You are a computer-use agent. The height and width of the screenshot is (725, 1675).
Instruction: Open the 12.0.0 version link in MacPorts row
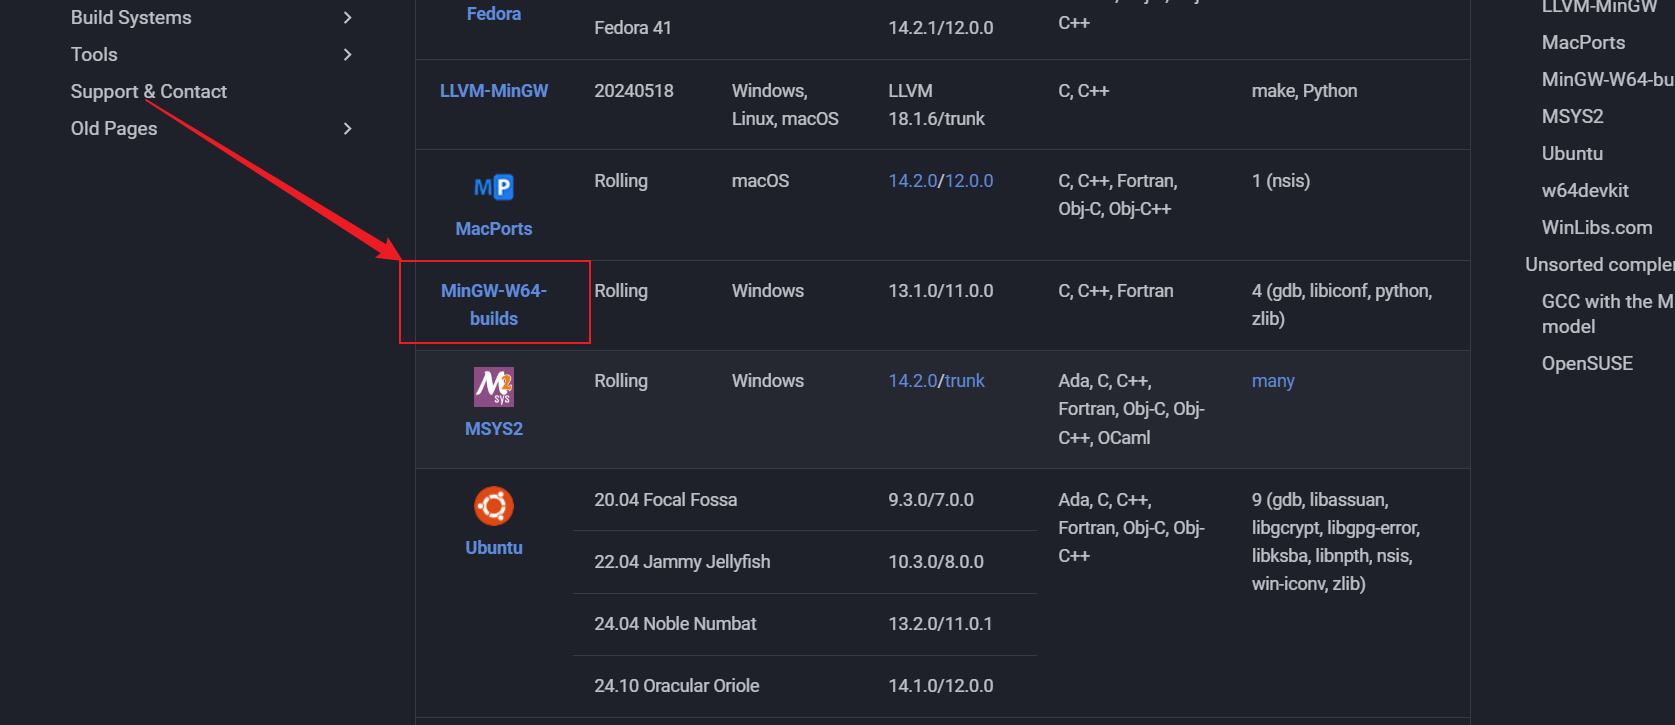pos(969,181)
